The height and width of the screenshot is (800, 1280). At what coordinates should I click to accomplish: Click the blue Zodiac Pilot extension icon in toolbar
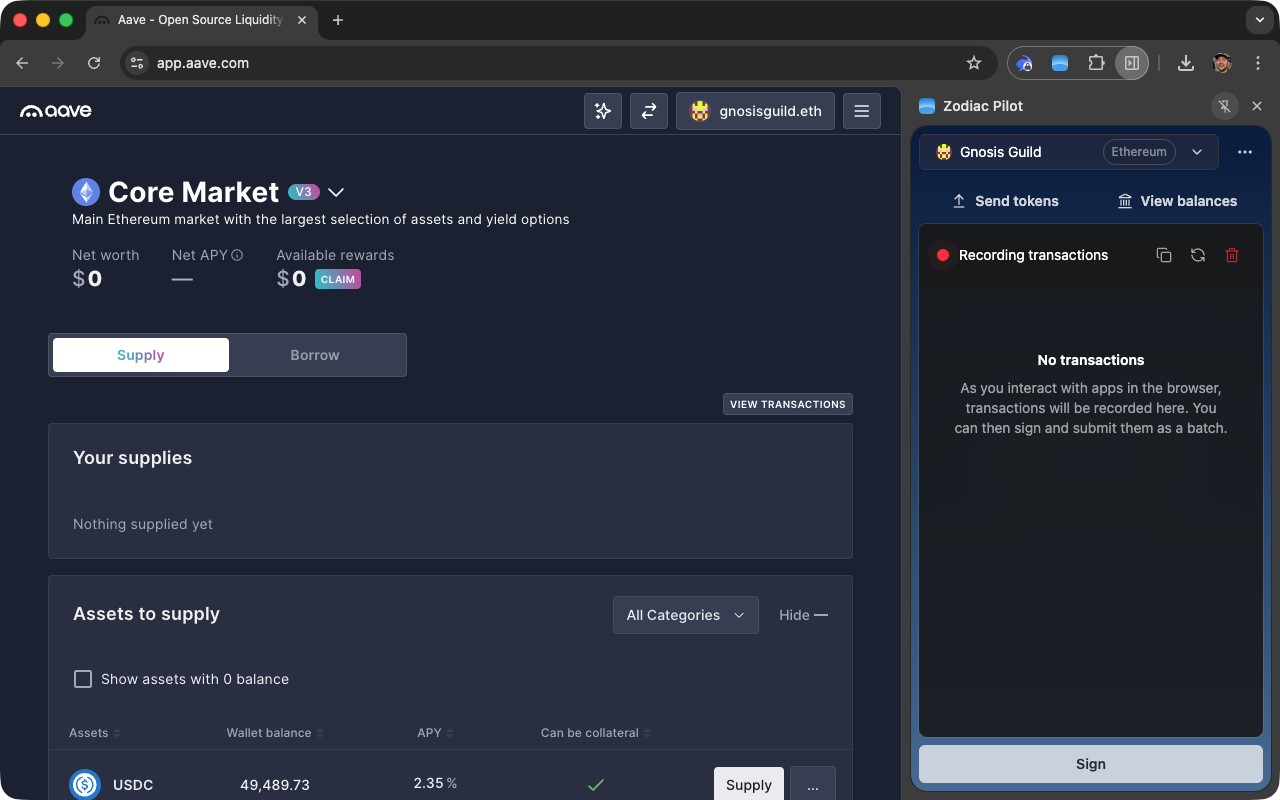[1060, 63]
